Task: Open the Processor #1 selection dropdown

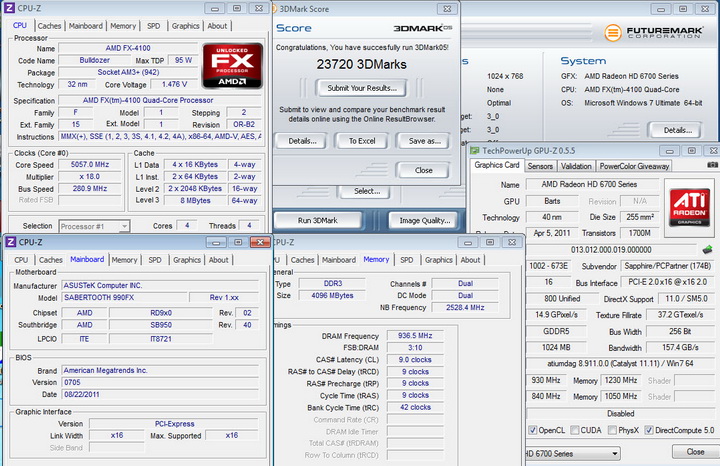Action: (x=94, y=226)
